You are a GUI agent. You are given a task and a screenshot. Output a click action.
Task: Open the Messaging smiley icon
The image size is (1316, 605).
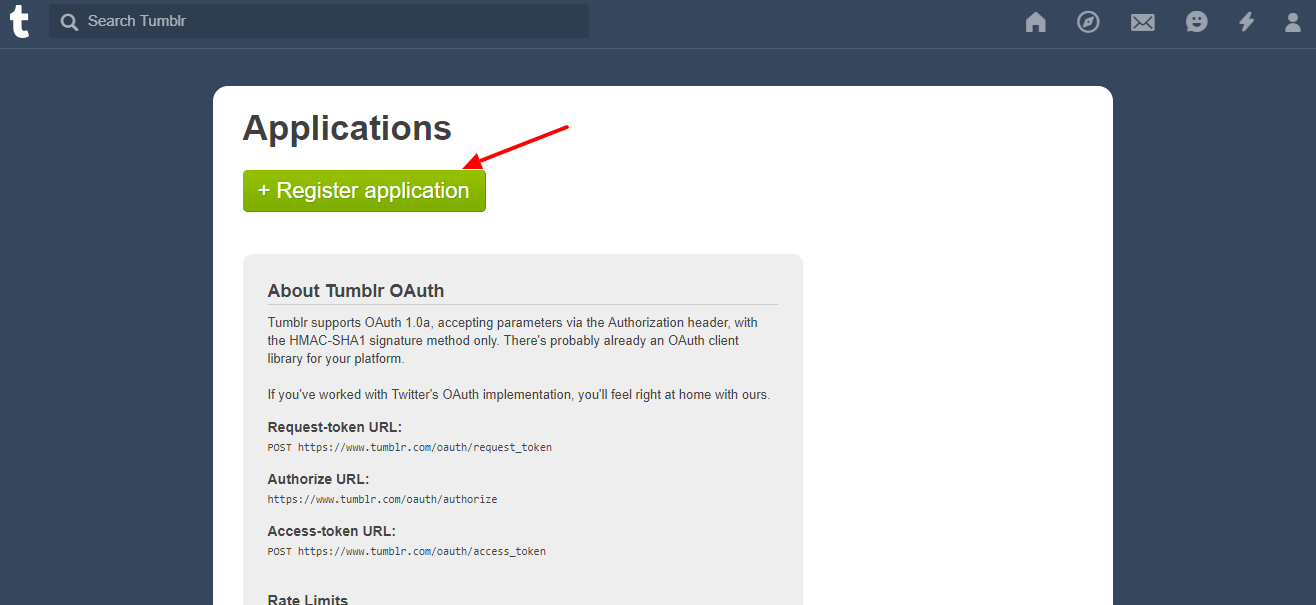click(1196, 22)
